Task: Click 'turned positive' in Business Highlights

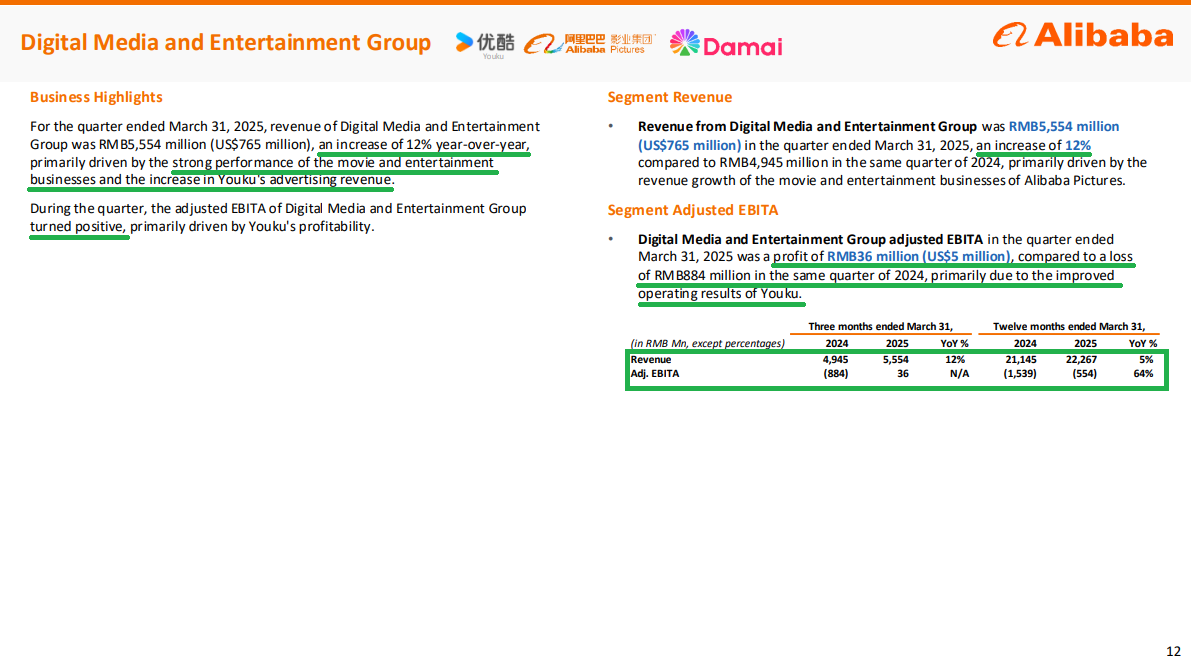Action: (77, 226)
